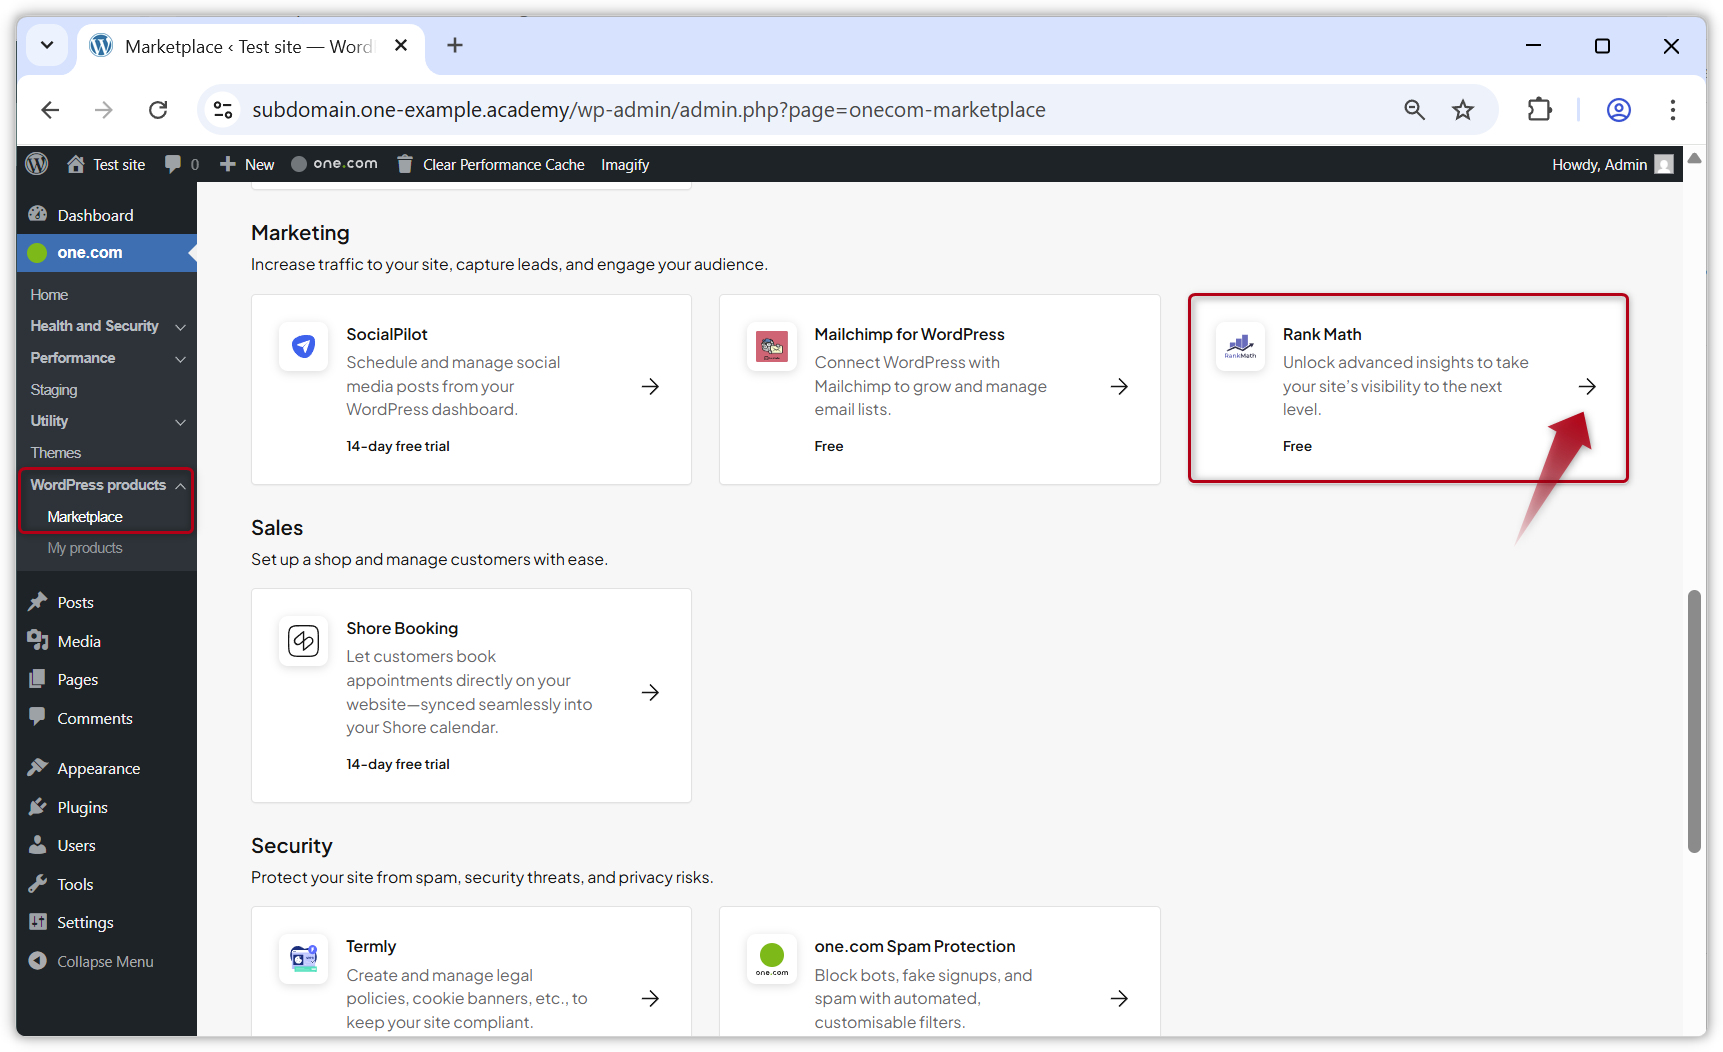
Task: Expand the Performance section chevron
Action: click(x=180, y=359)
